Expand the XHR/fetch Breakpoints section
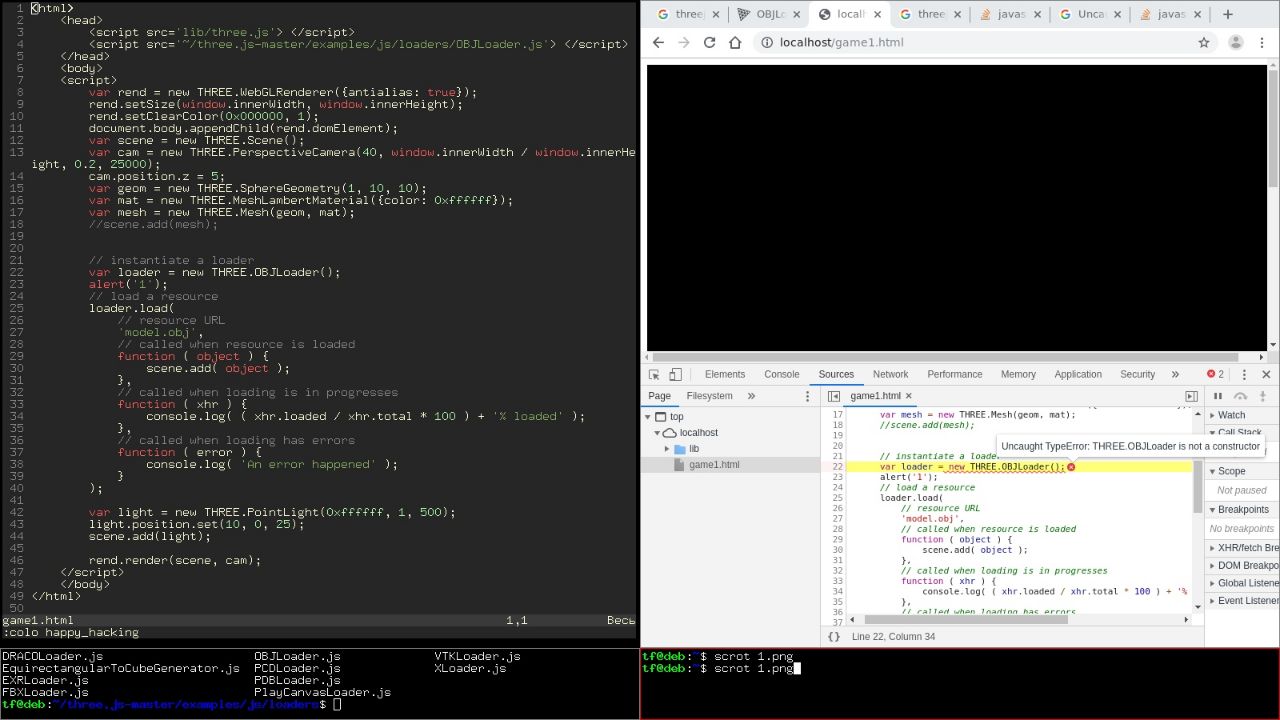The image size is (1280, 720). (x=1242, y=548)
